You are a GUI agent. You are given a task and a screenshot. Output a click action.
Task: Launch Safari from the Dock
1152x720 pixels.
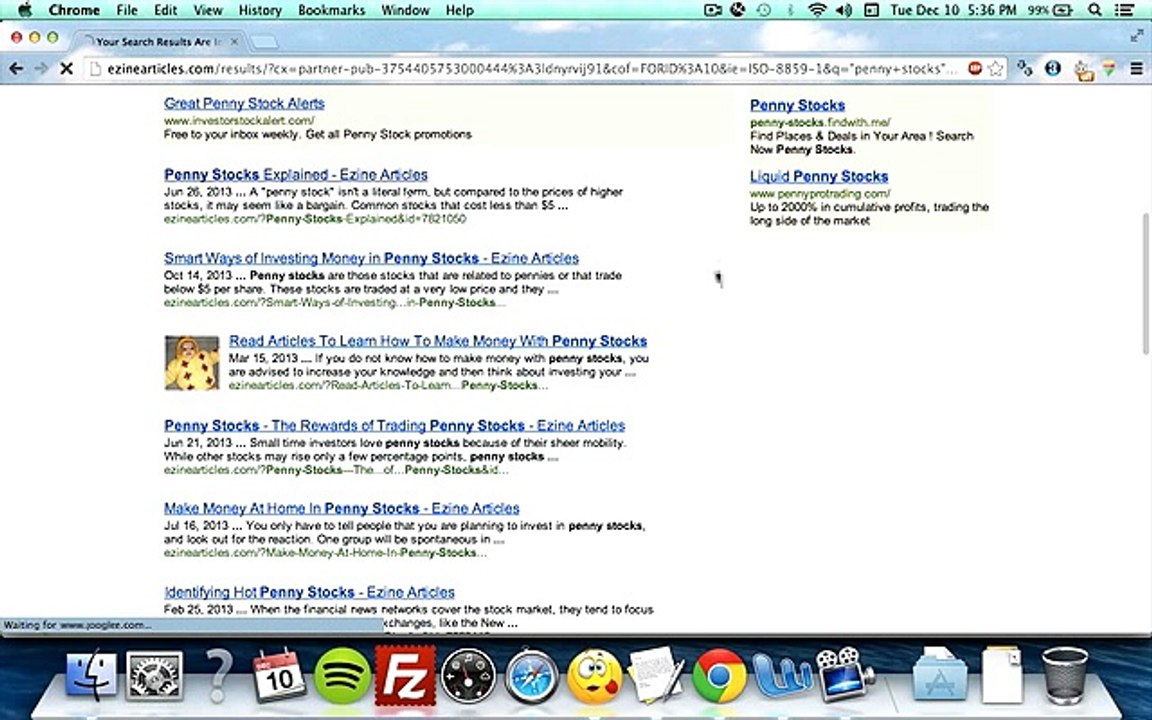click(x=531, y=676)
